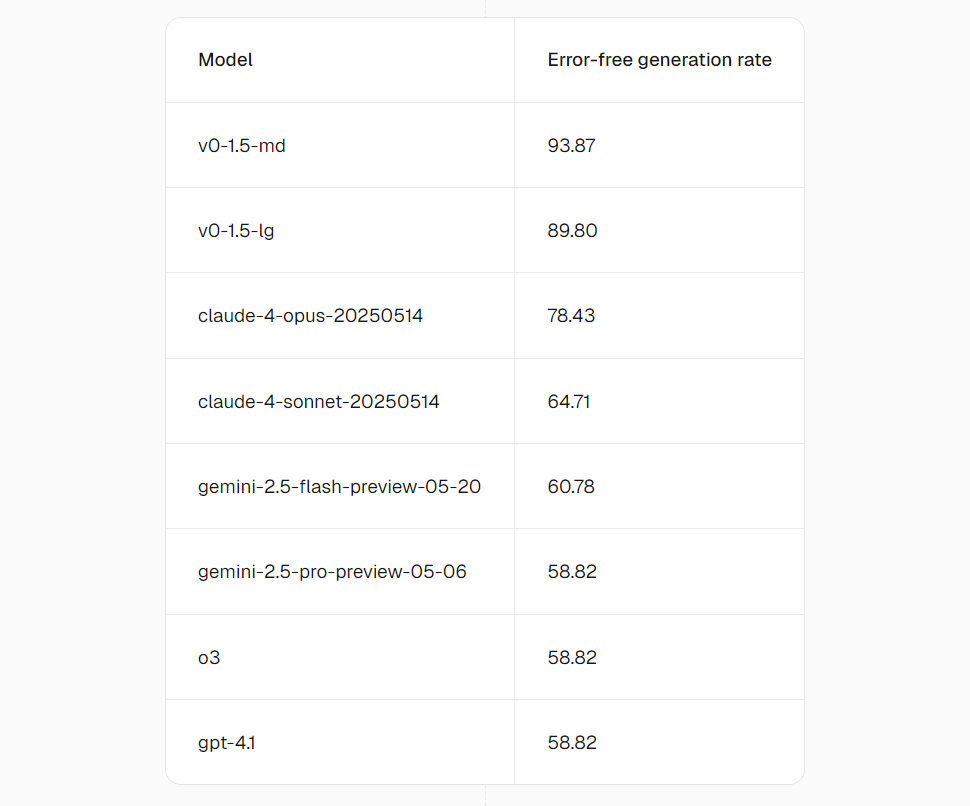The image size is (970, 806).
Task: Click the 58.82 value in o3 row
Action: click(571, 658)
